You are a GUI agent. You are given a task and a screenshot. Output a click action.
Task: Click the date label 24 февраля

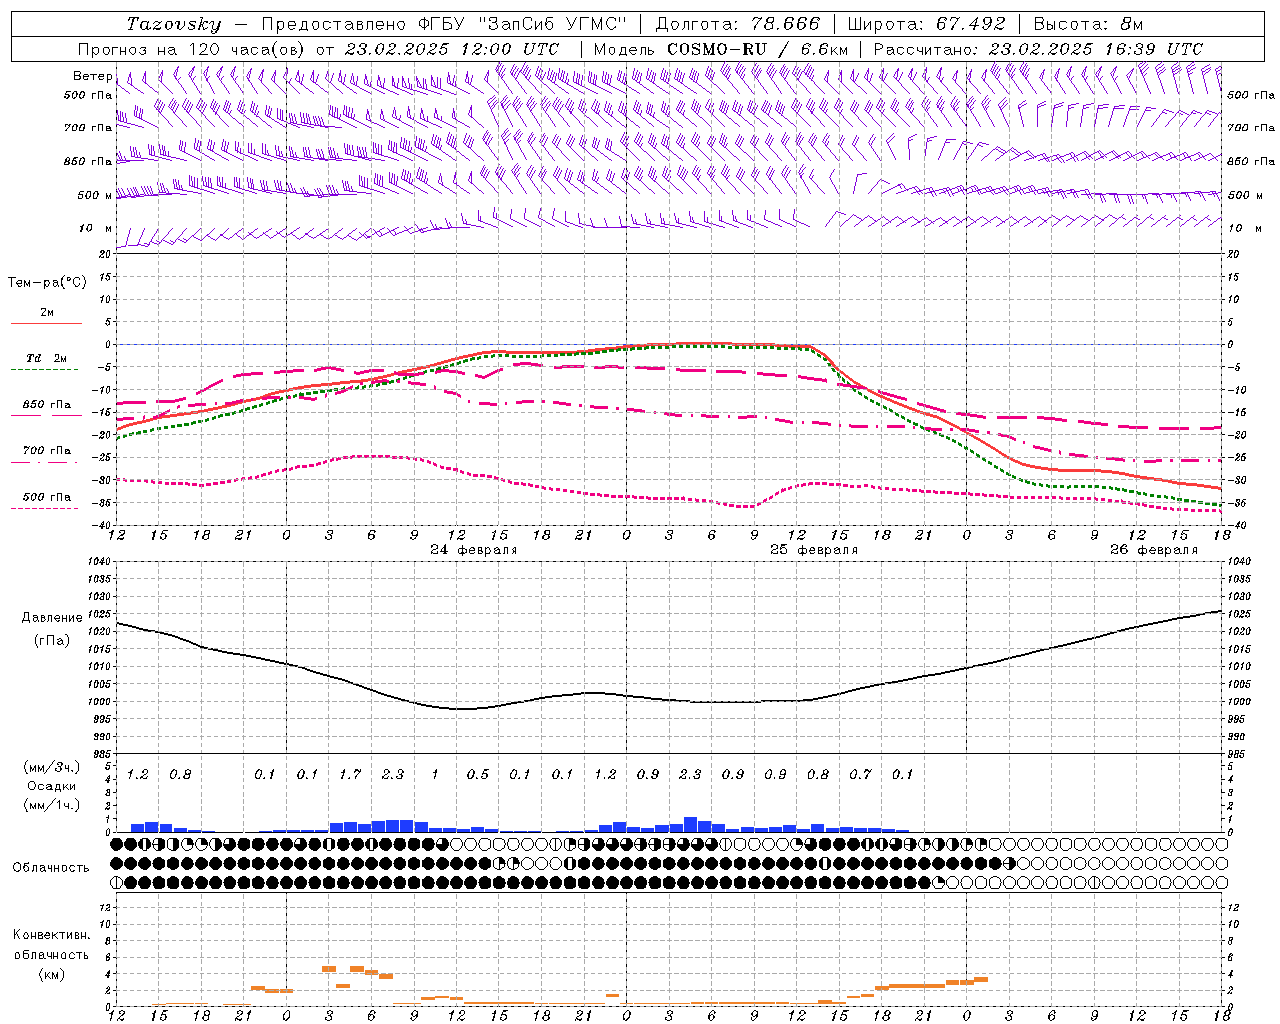click(474, 550)
